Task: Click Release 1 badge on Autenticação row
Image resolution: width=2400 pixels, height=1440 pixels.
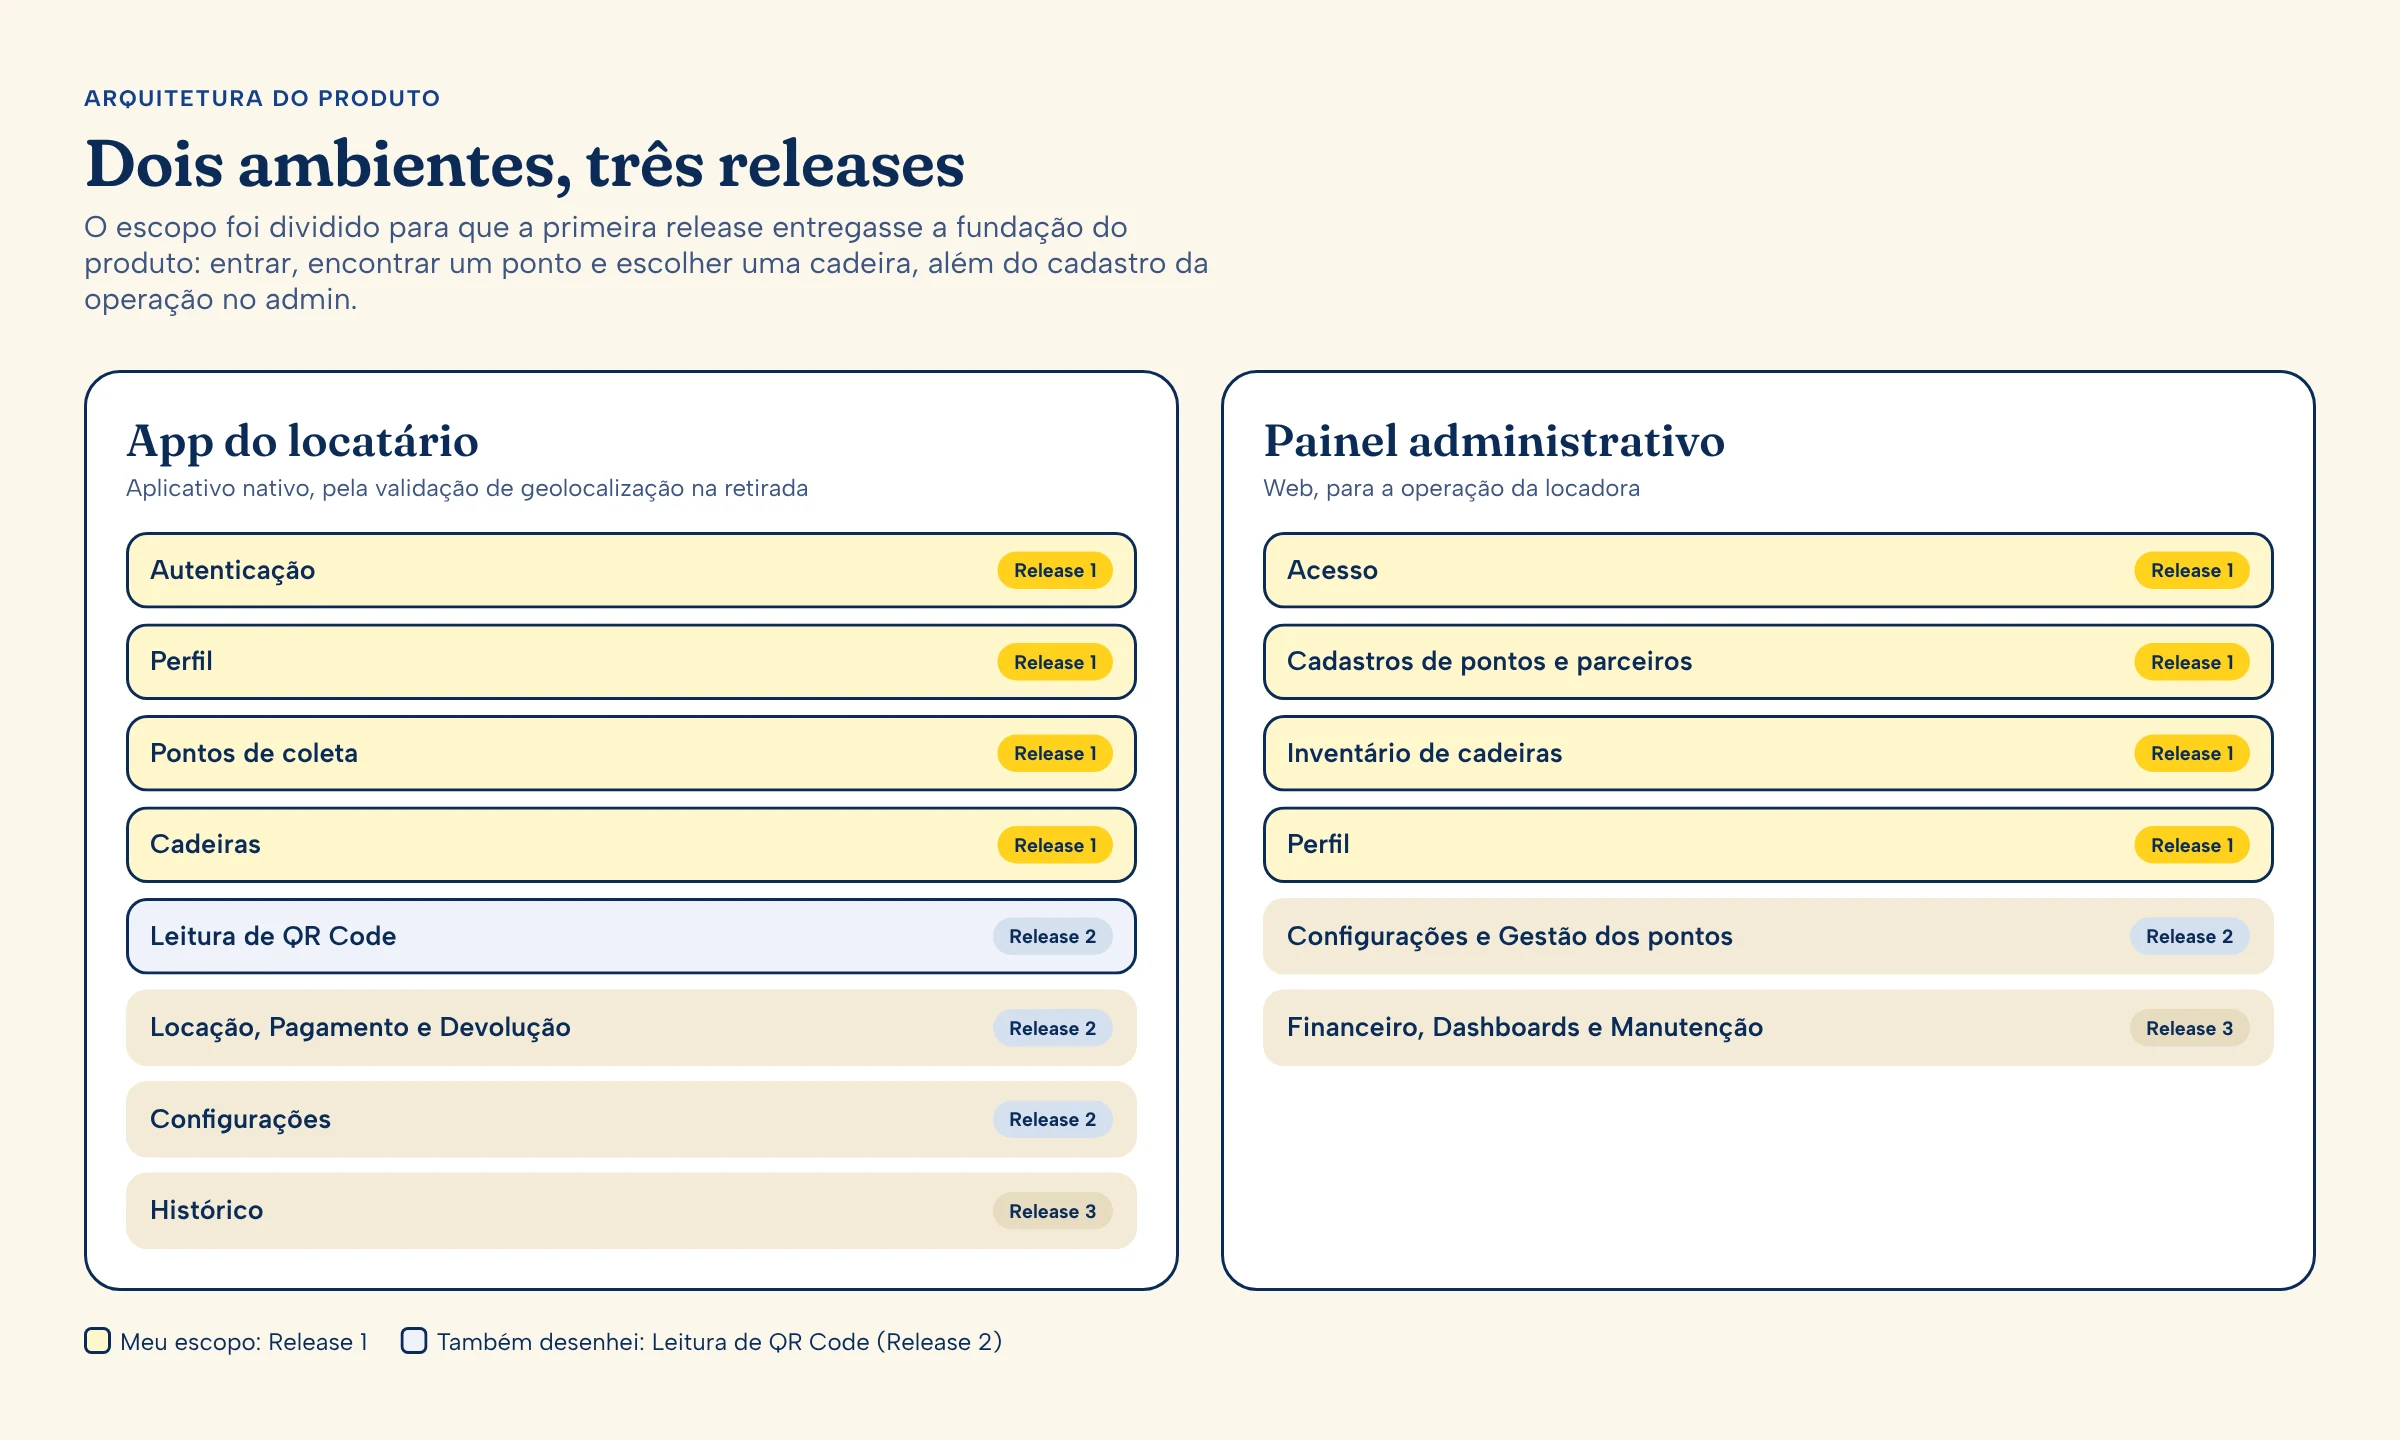Action: [x=1055, y=570]
